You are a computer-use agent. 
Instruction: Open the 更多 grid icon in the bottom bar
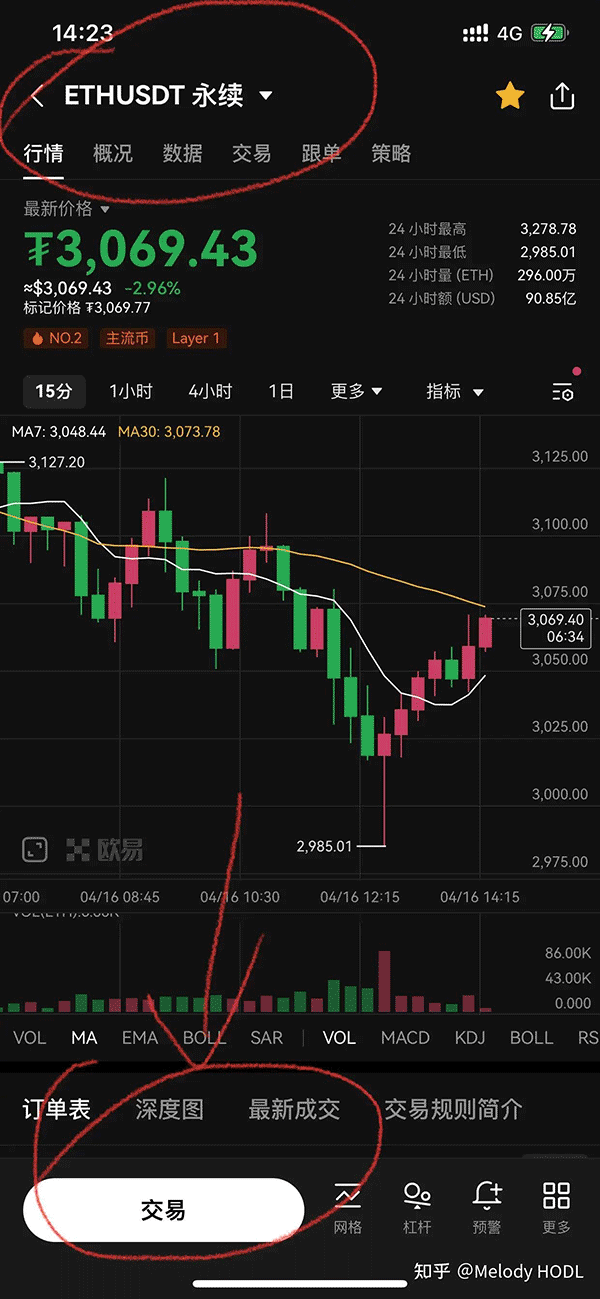(556, 1207)
